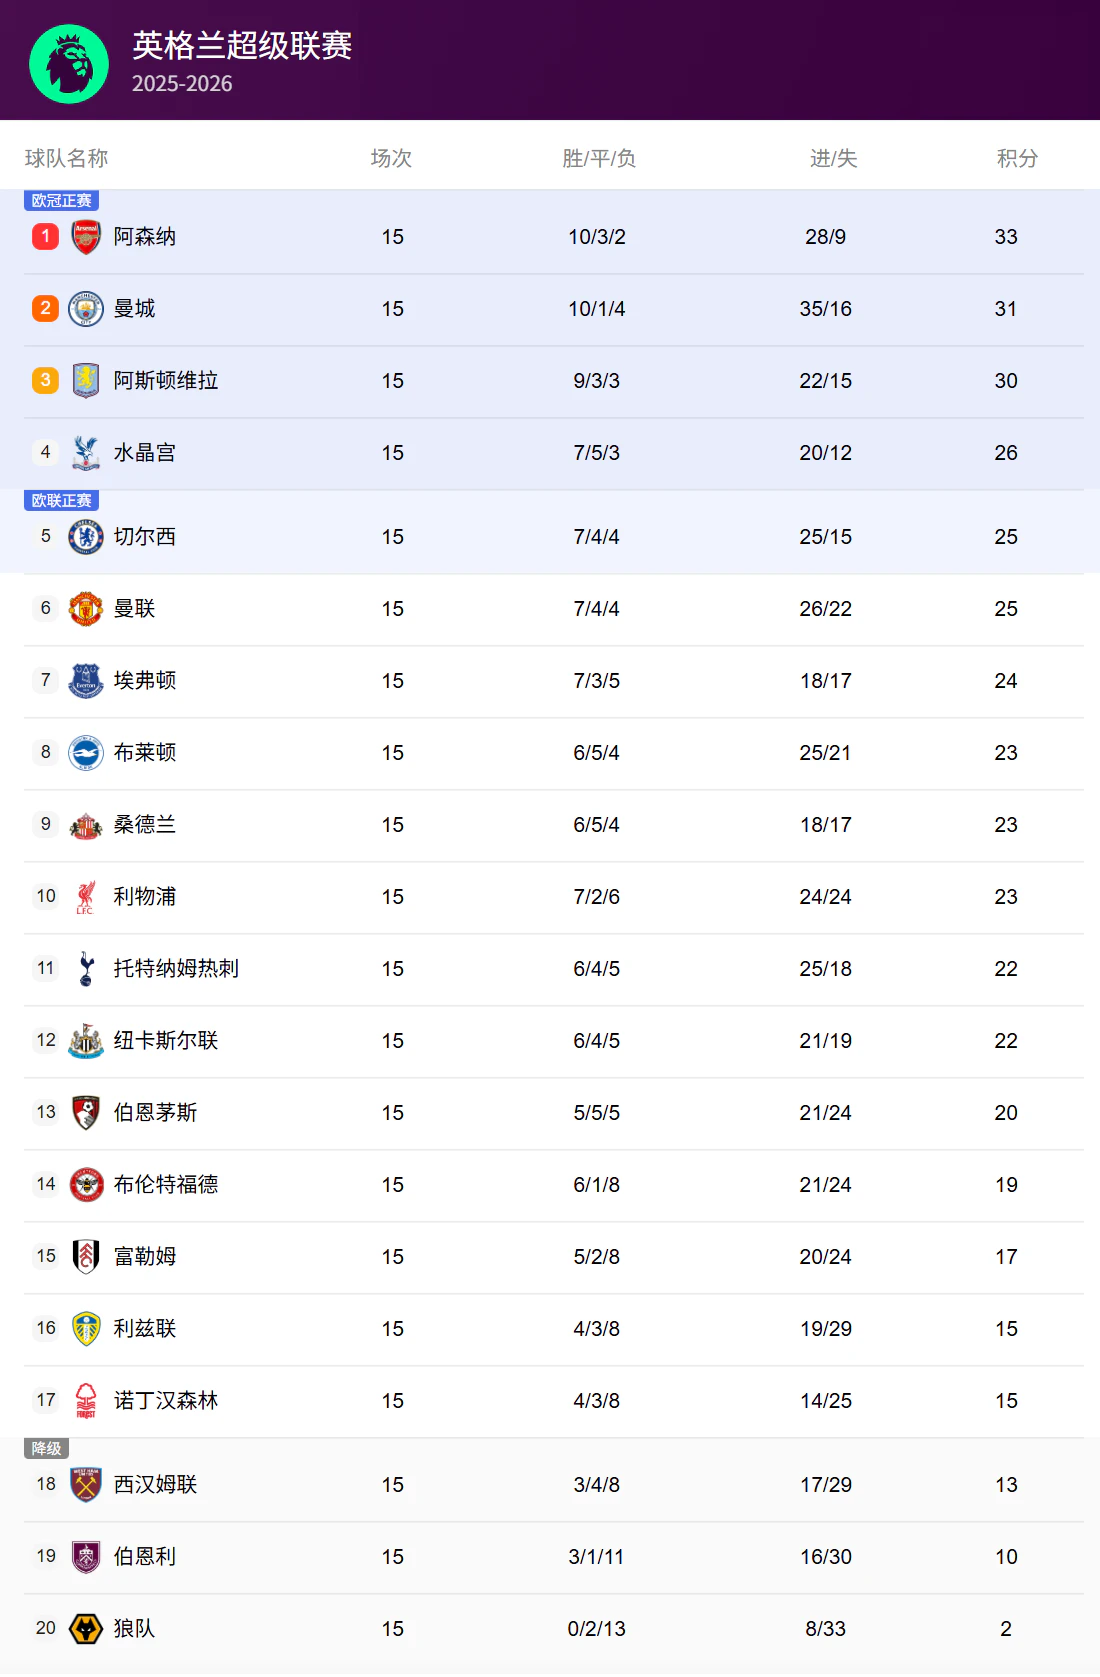Open the 水晶宫 team name link
Image resolution: width=1100 pixels, height=1677 pixels.
click(144, 453)
